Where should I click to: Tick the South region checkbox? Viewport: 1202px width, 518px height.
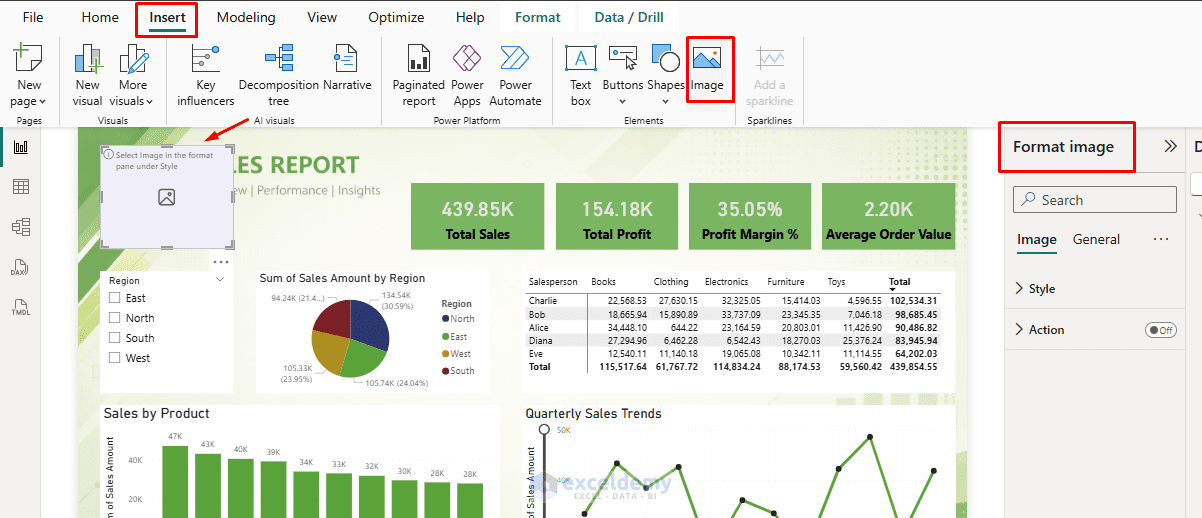click(115, 338)
